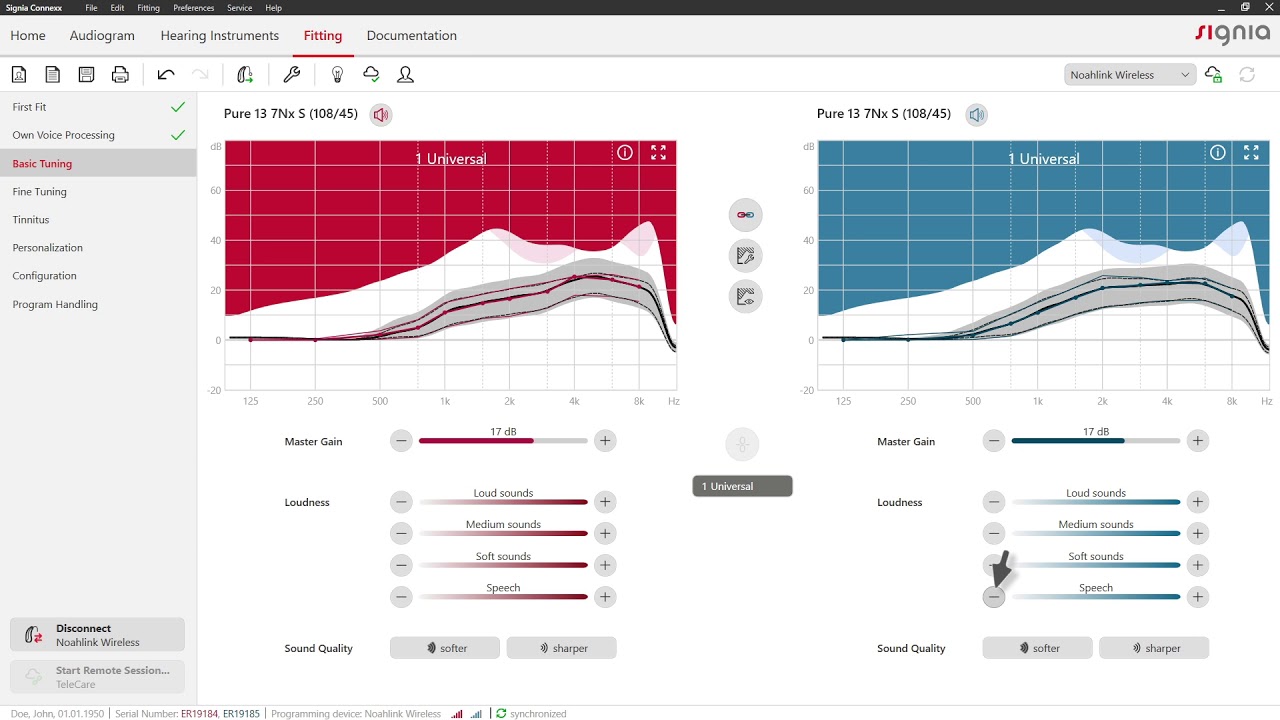The width and height of the screenshot is (1280, 720).
Task: Open the Edit menu
Action: (x=118, y=8)
